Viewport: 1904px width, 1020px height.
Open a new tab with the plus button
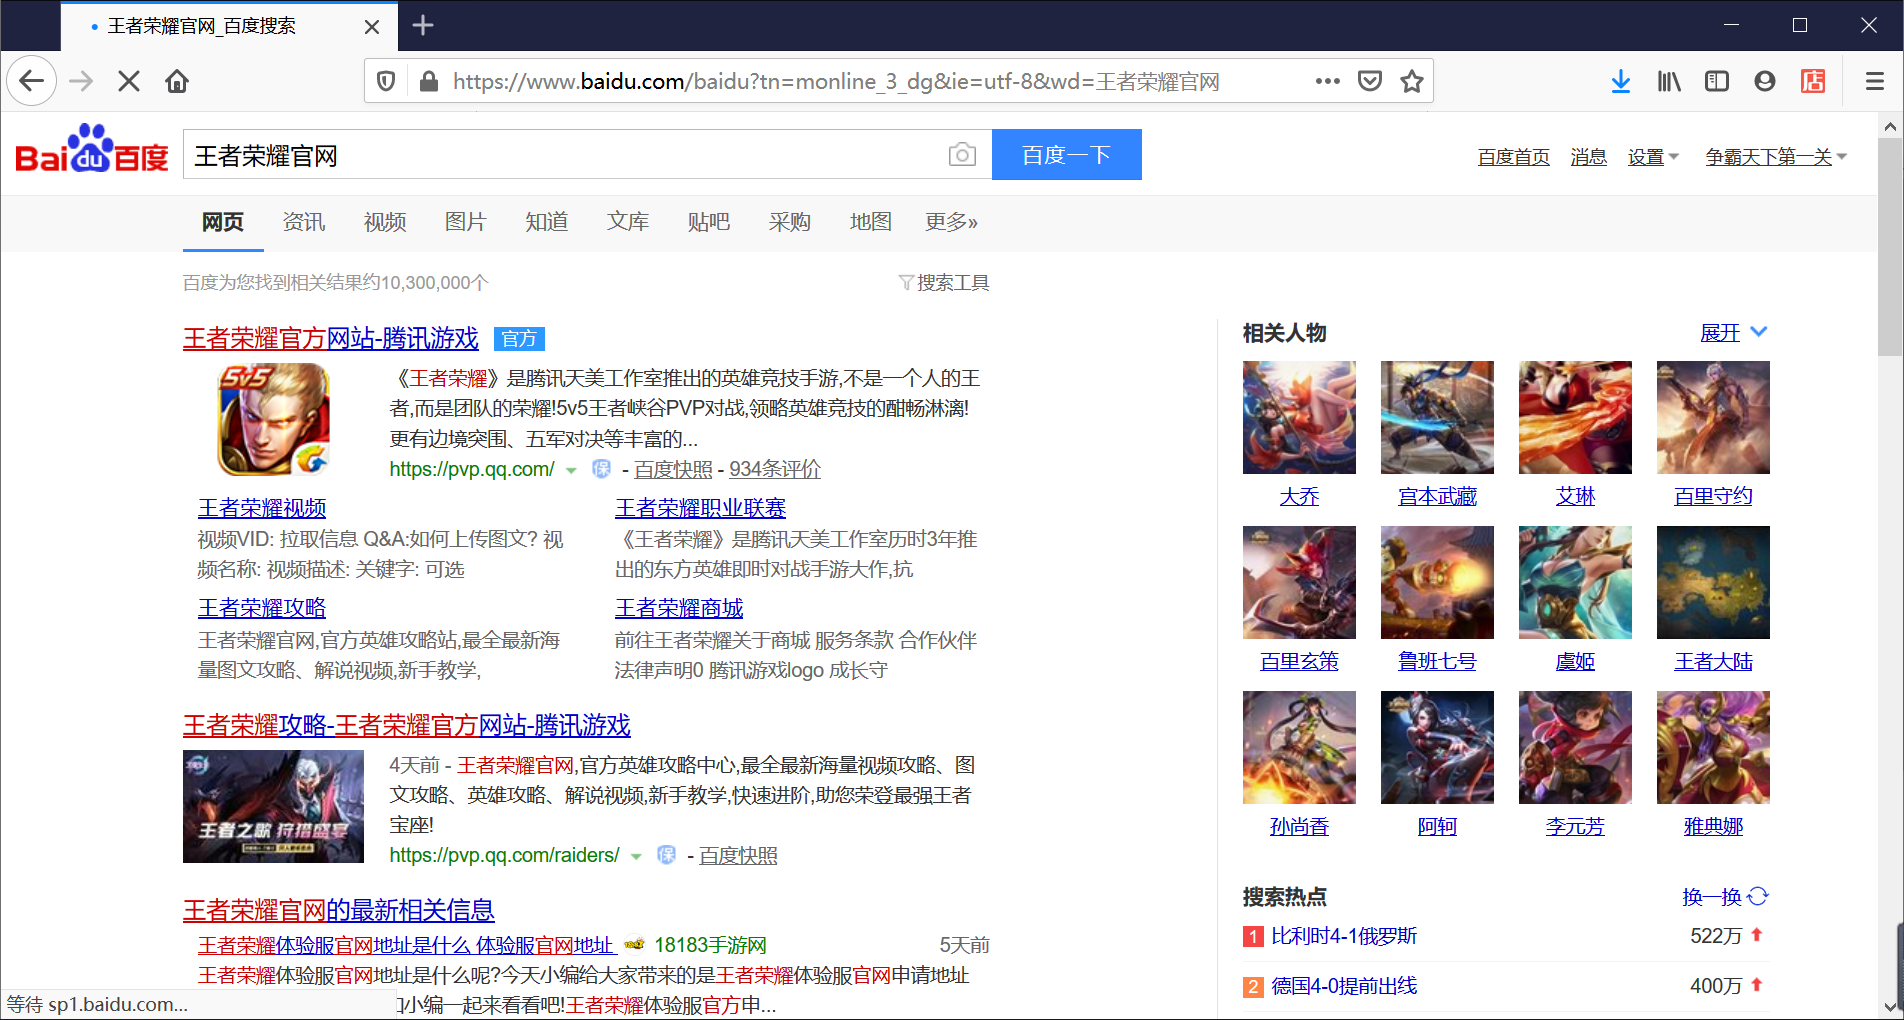coord(423,25)
